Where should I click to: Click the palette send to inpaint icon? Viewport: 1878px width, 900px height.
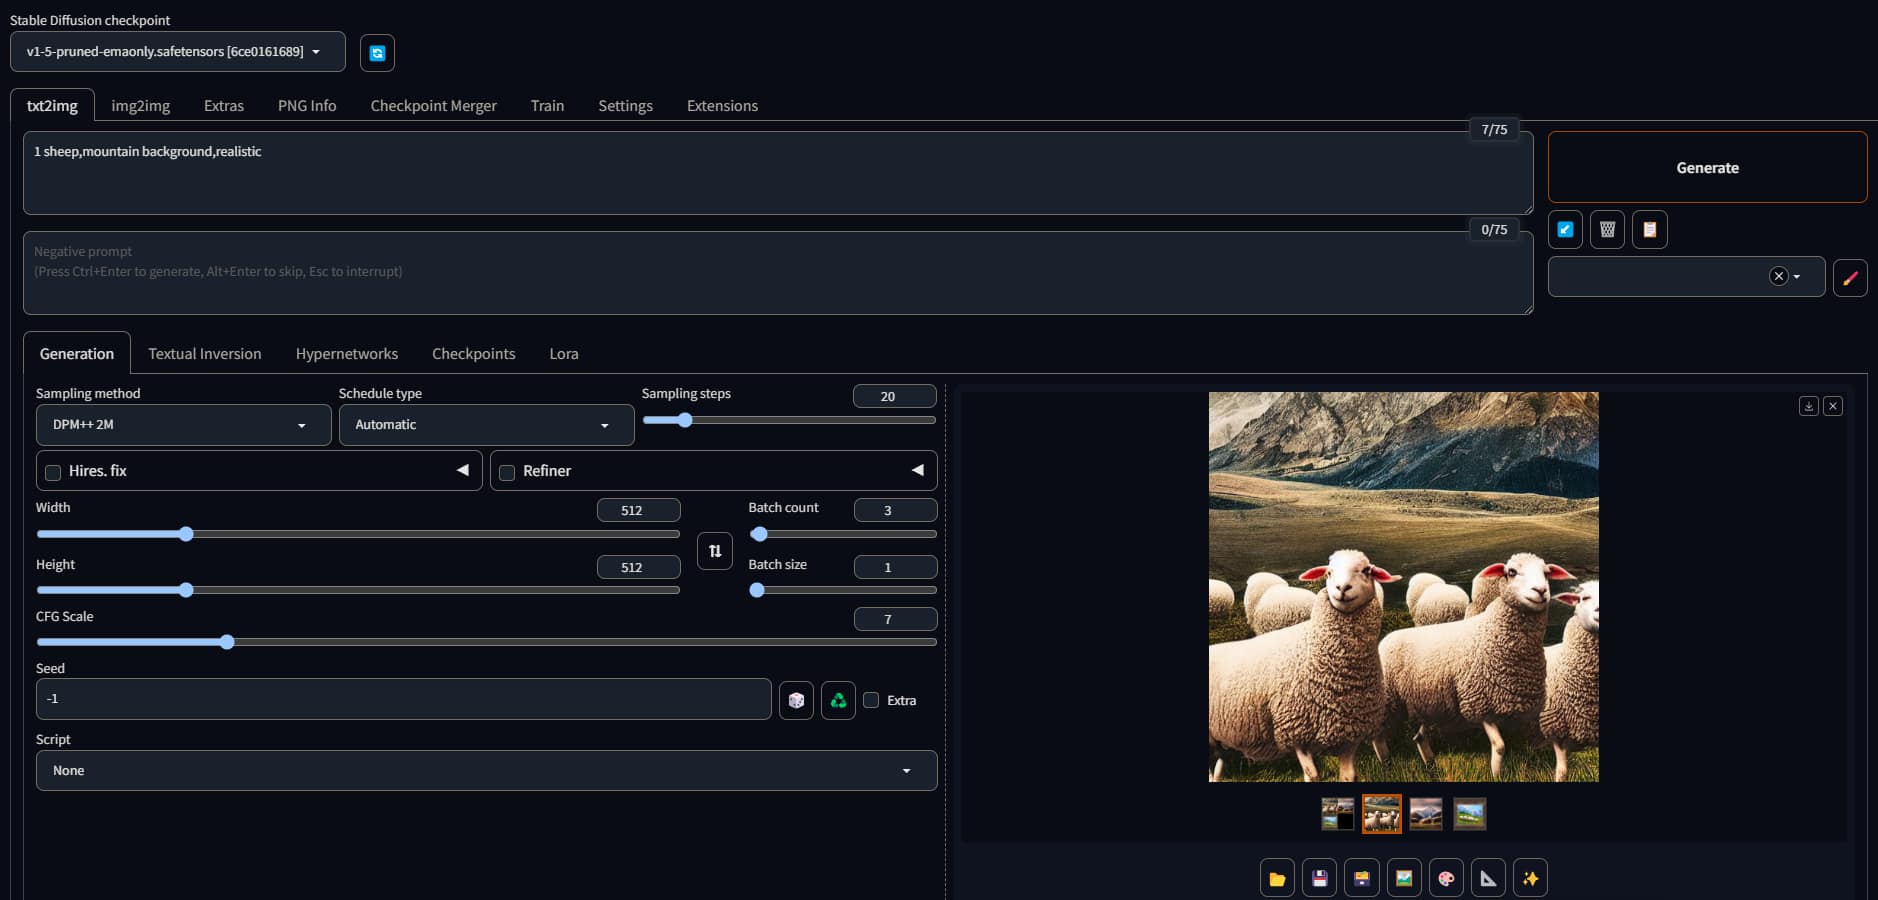coord(1446,878)
